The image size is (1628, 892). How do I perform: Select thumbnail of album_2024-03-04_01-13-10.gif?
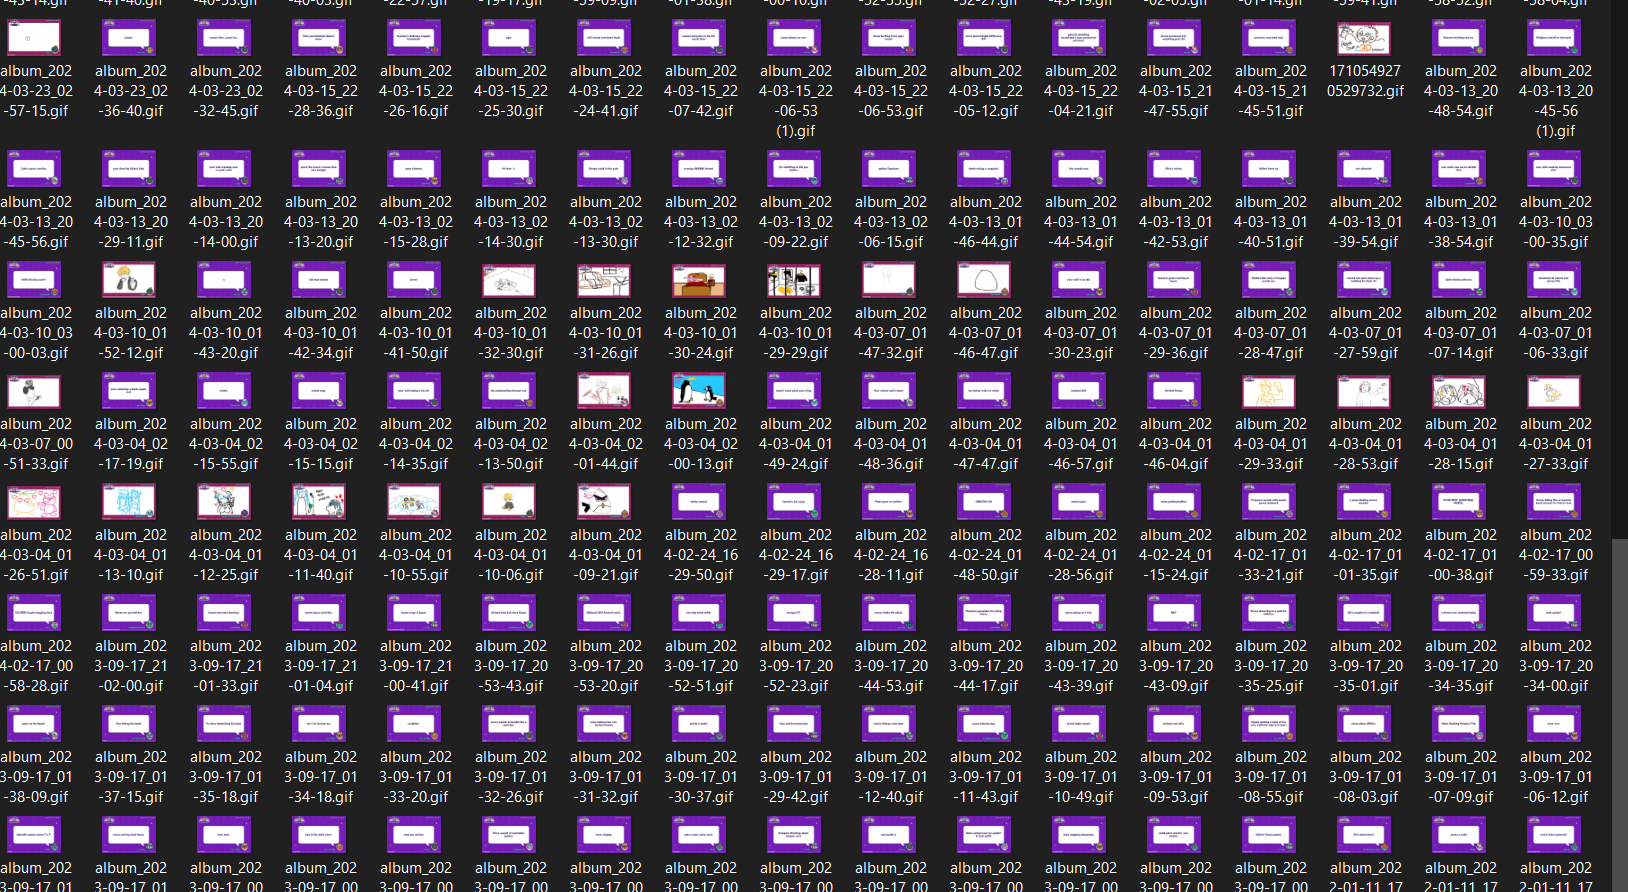coord(129,502)
